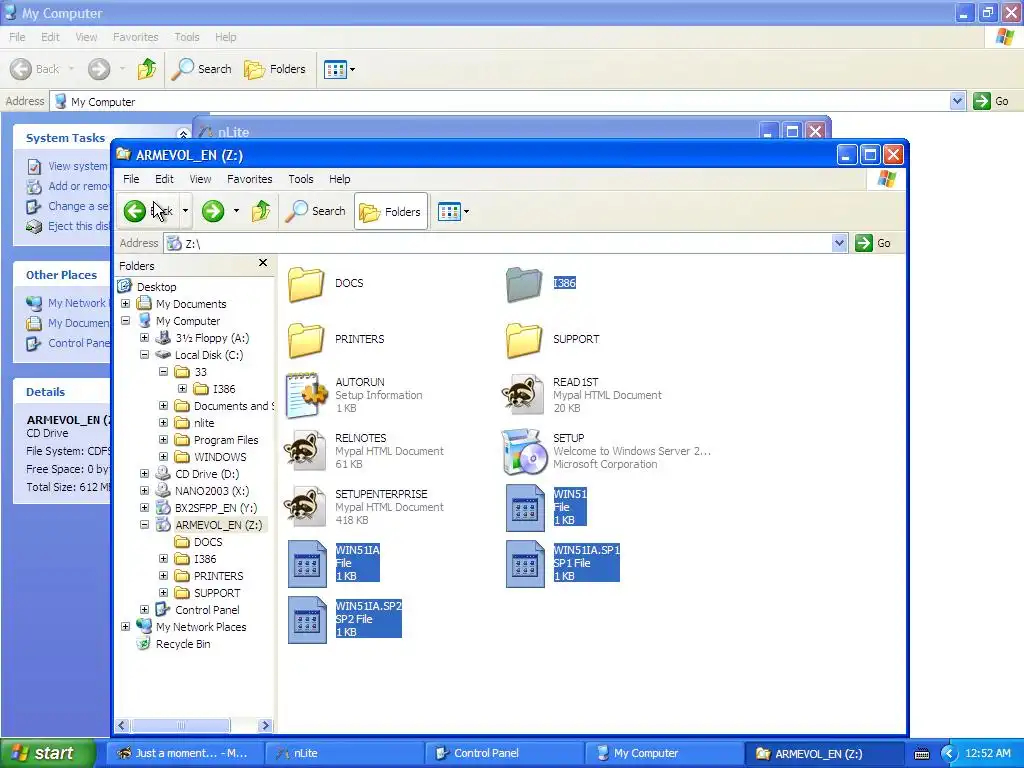Click green Forward arrow in ARMEVOL_EN window
This screenshot has height=768, width=1024.
(213, 211)
